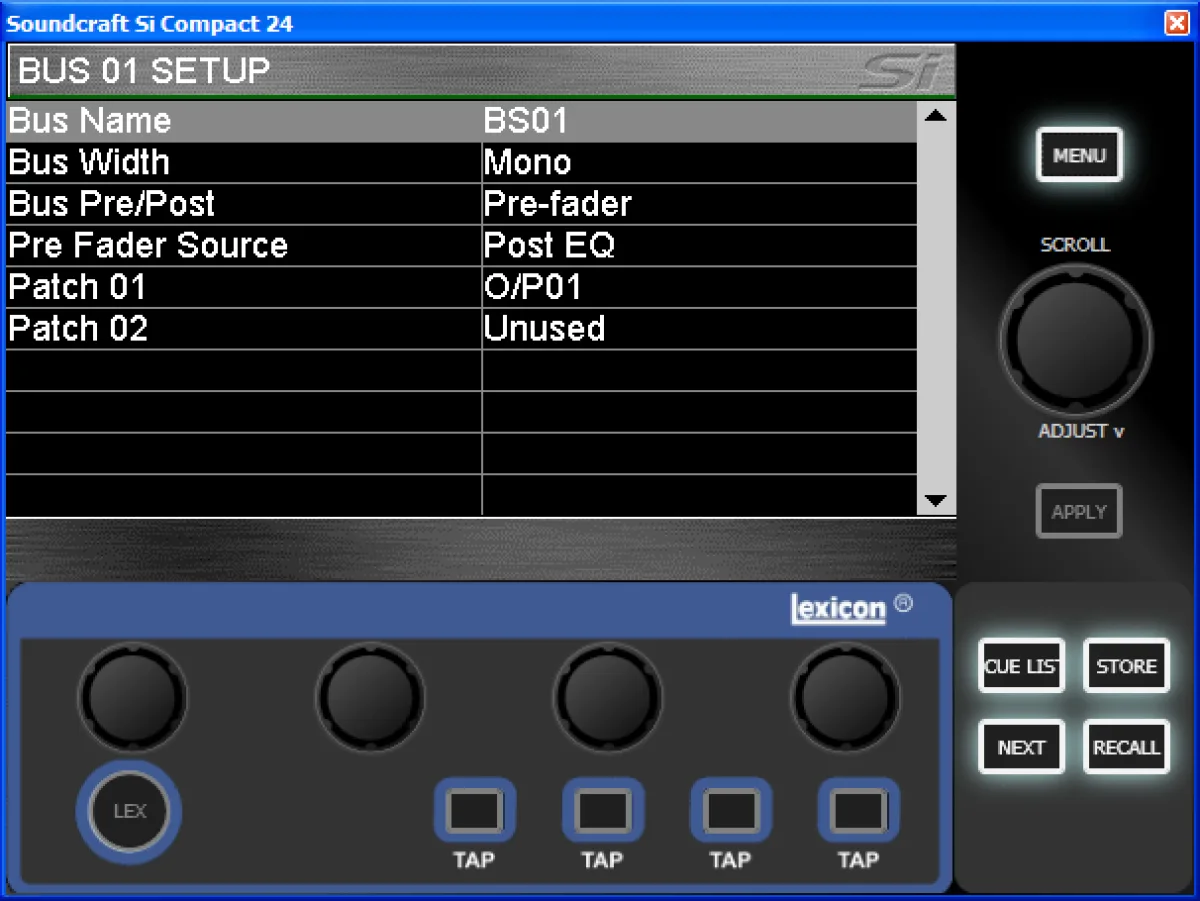Click the APPLY button

pyautogui.click(x=1079, y=511)
